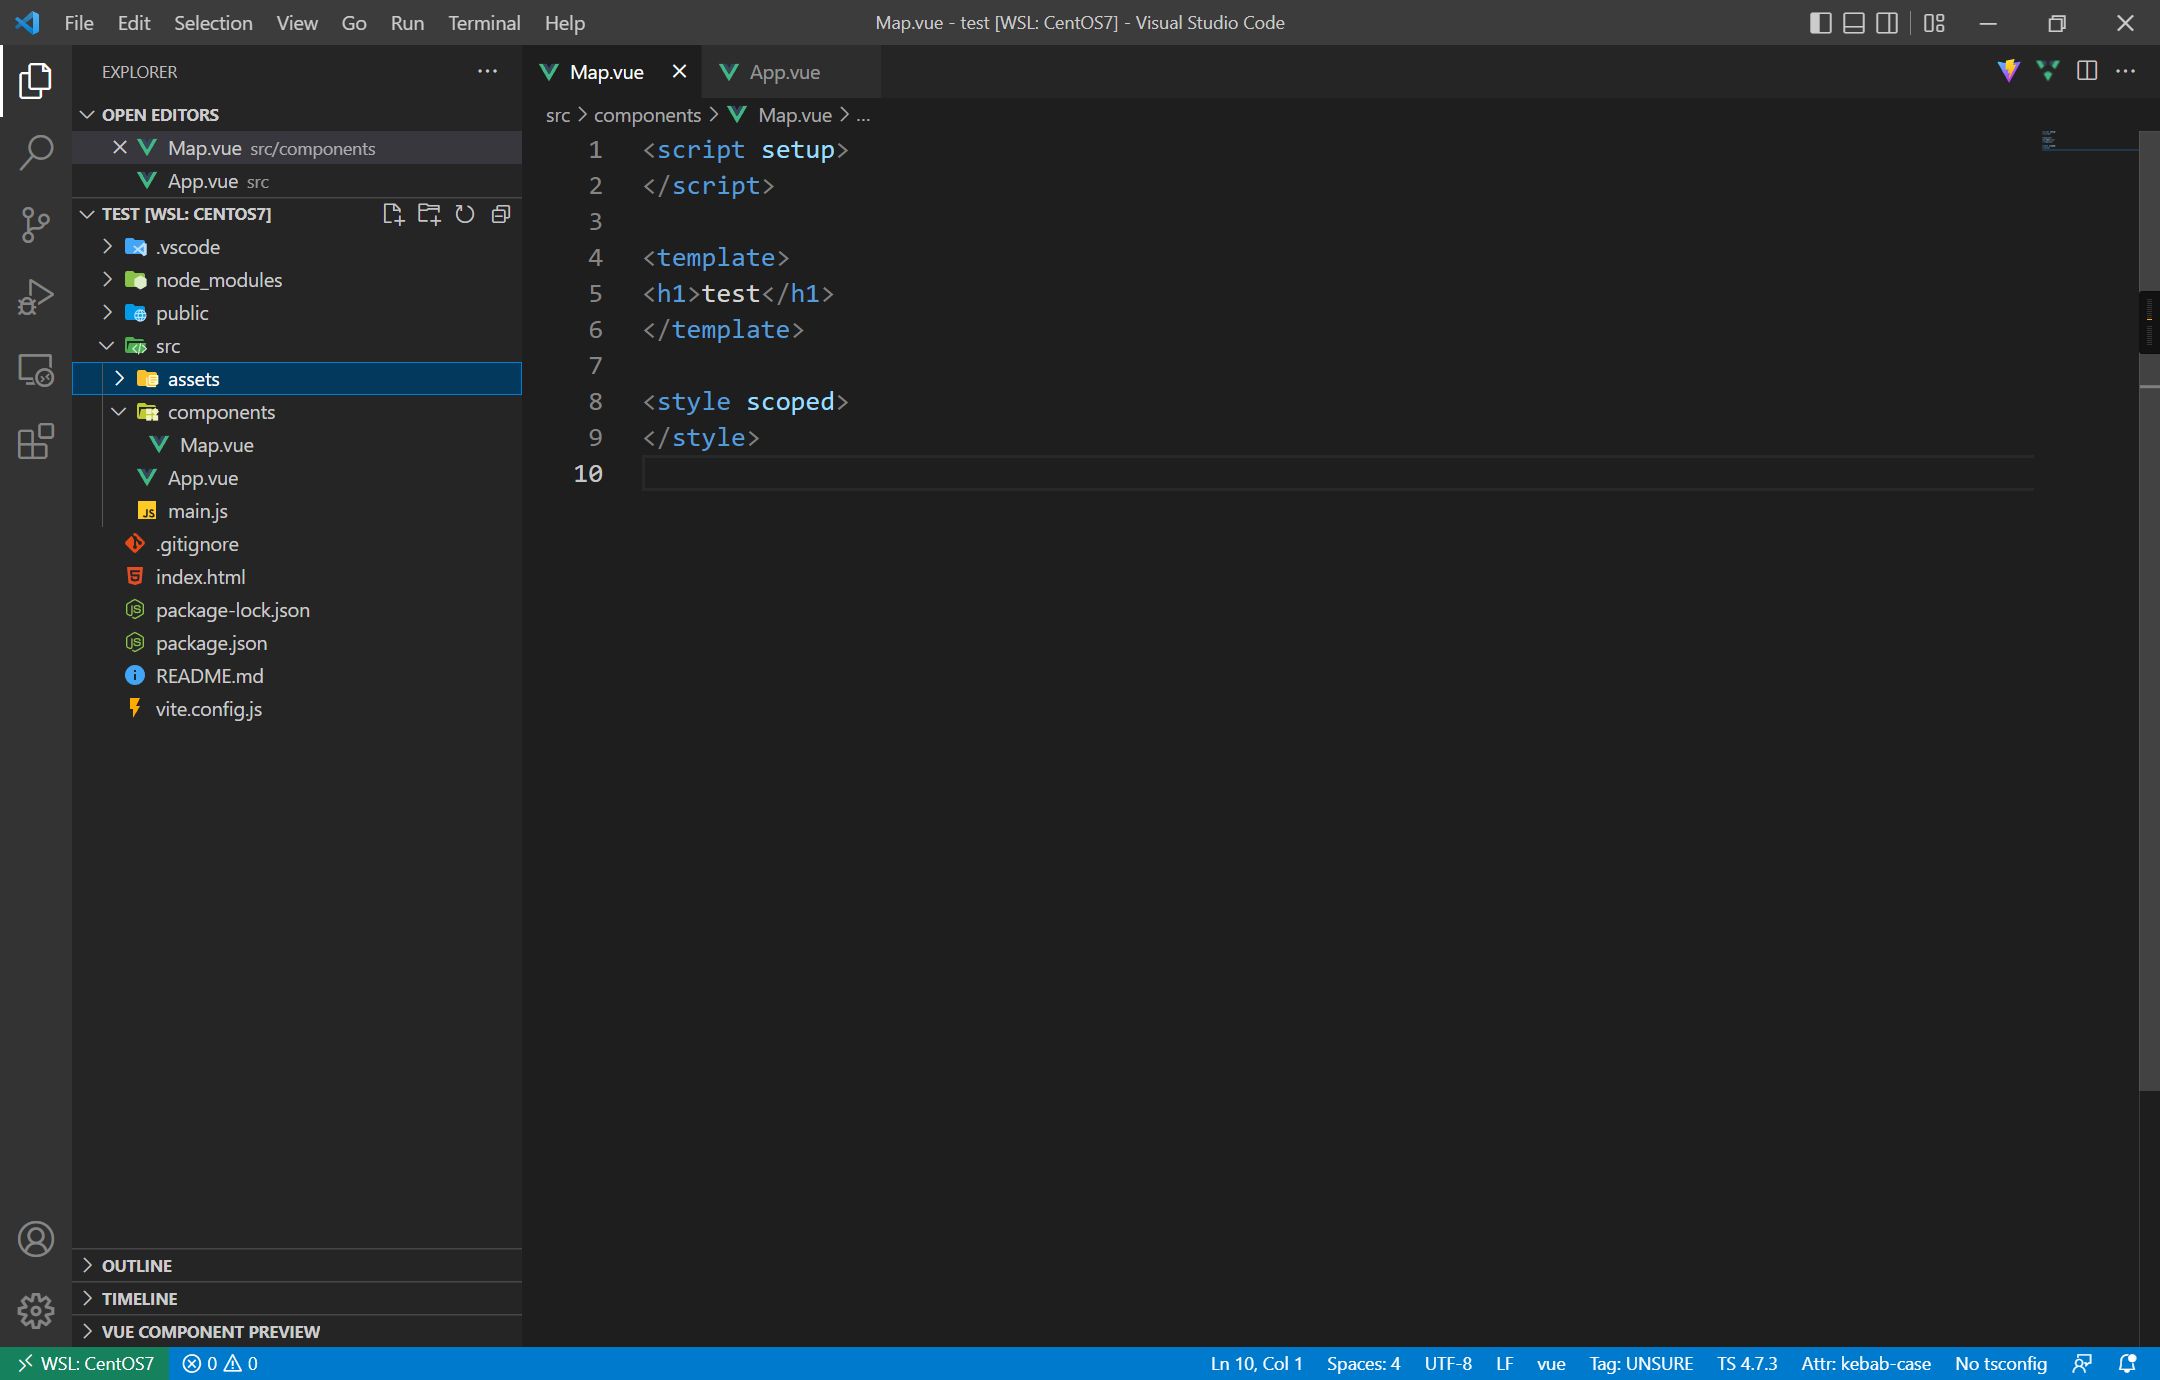
Task: Click the feedback icon in status bar
Action: (2083, 1363)
